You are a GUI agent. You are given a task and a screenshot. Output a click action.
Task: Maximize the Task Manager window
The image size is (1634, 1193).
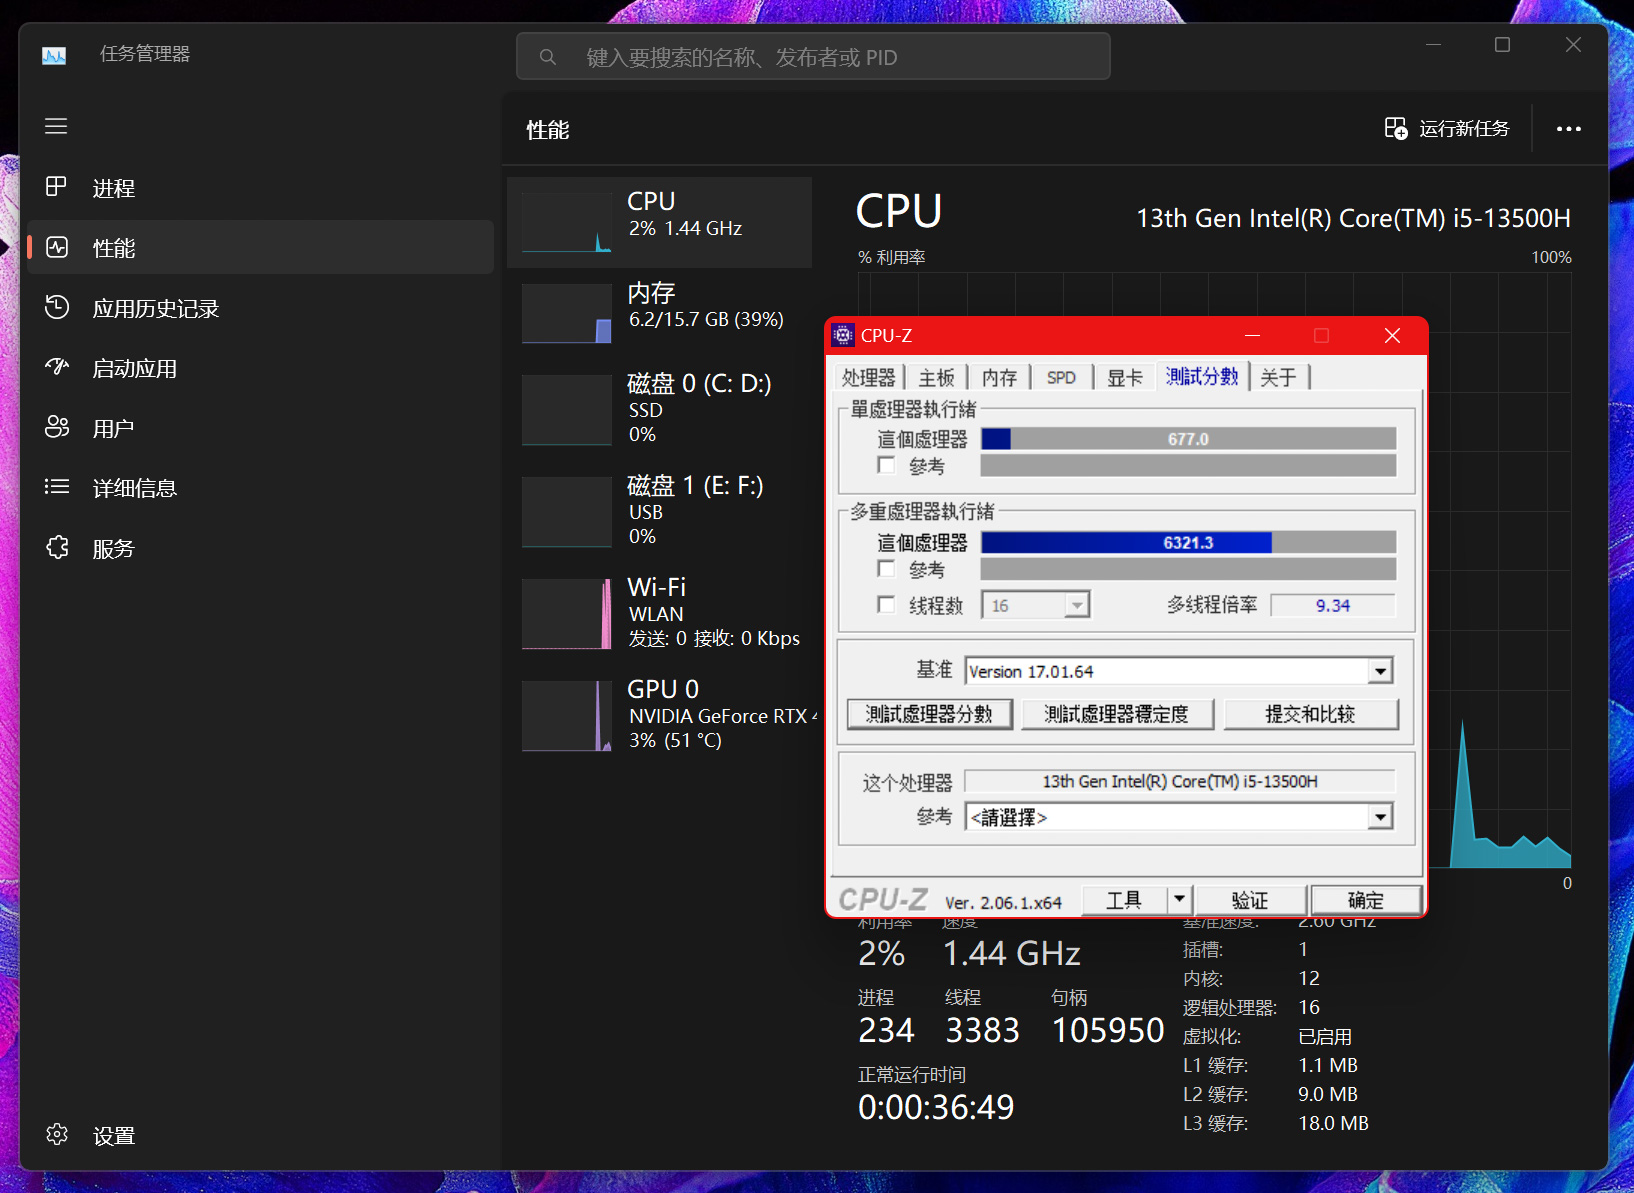pyautogui.click(x=1502, y=45)
